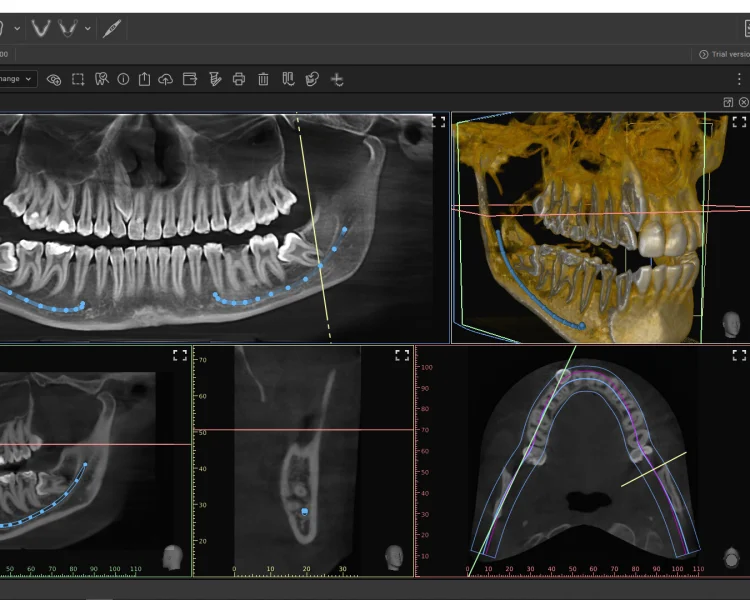
Task: Toggle the eye-plus visibility icon
Action: (54, 79)
